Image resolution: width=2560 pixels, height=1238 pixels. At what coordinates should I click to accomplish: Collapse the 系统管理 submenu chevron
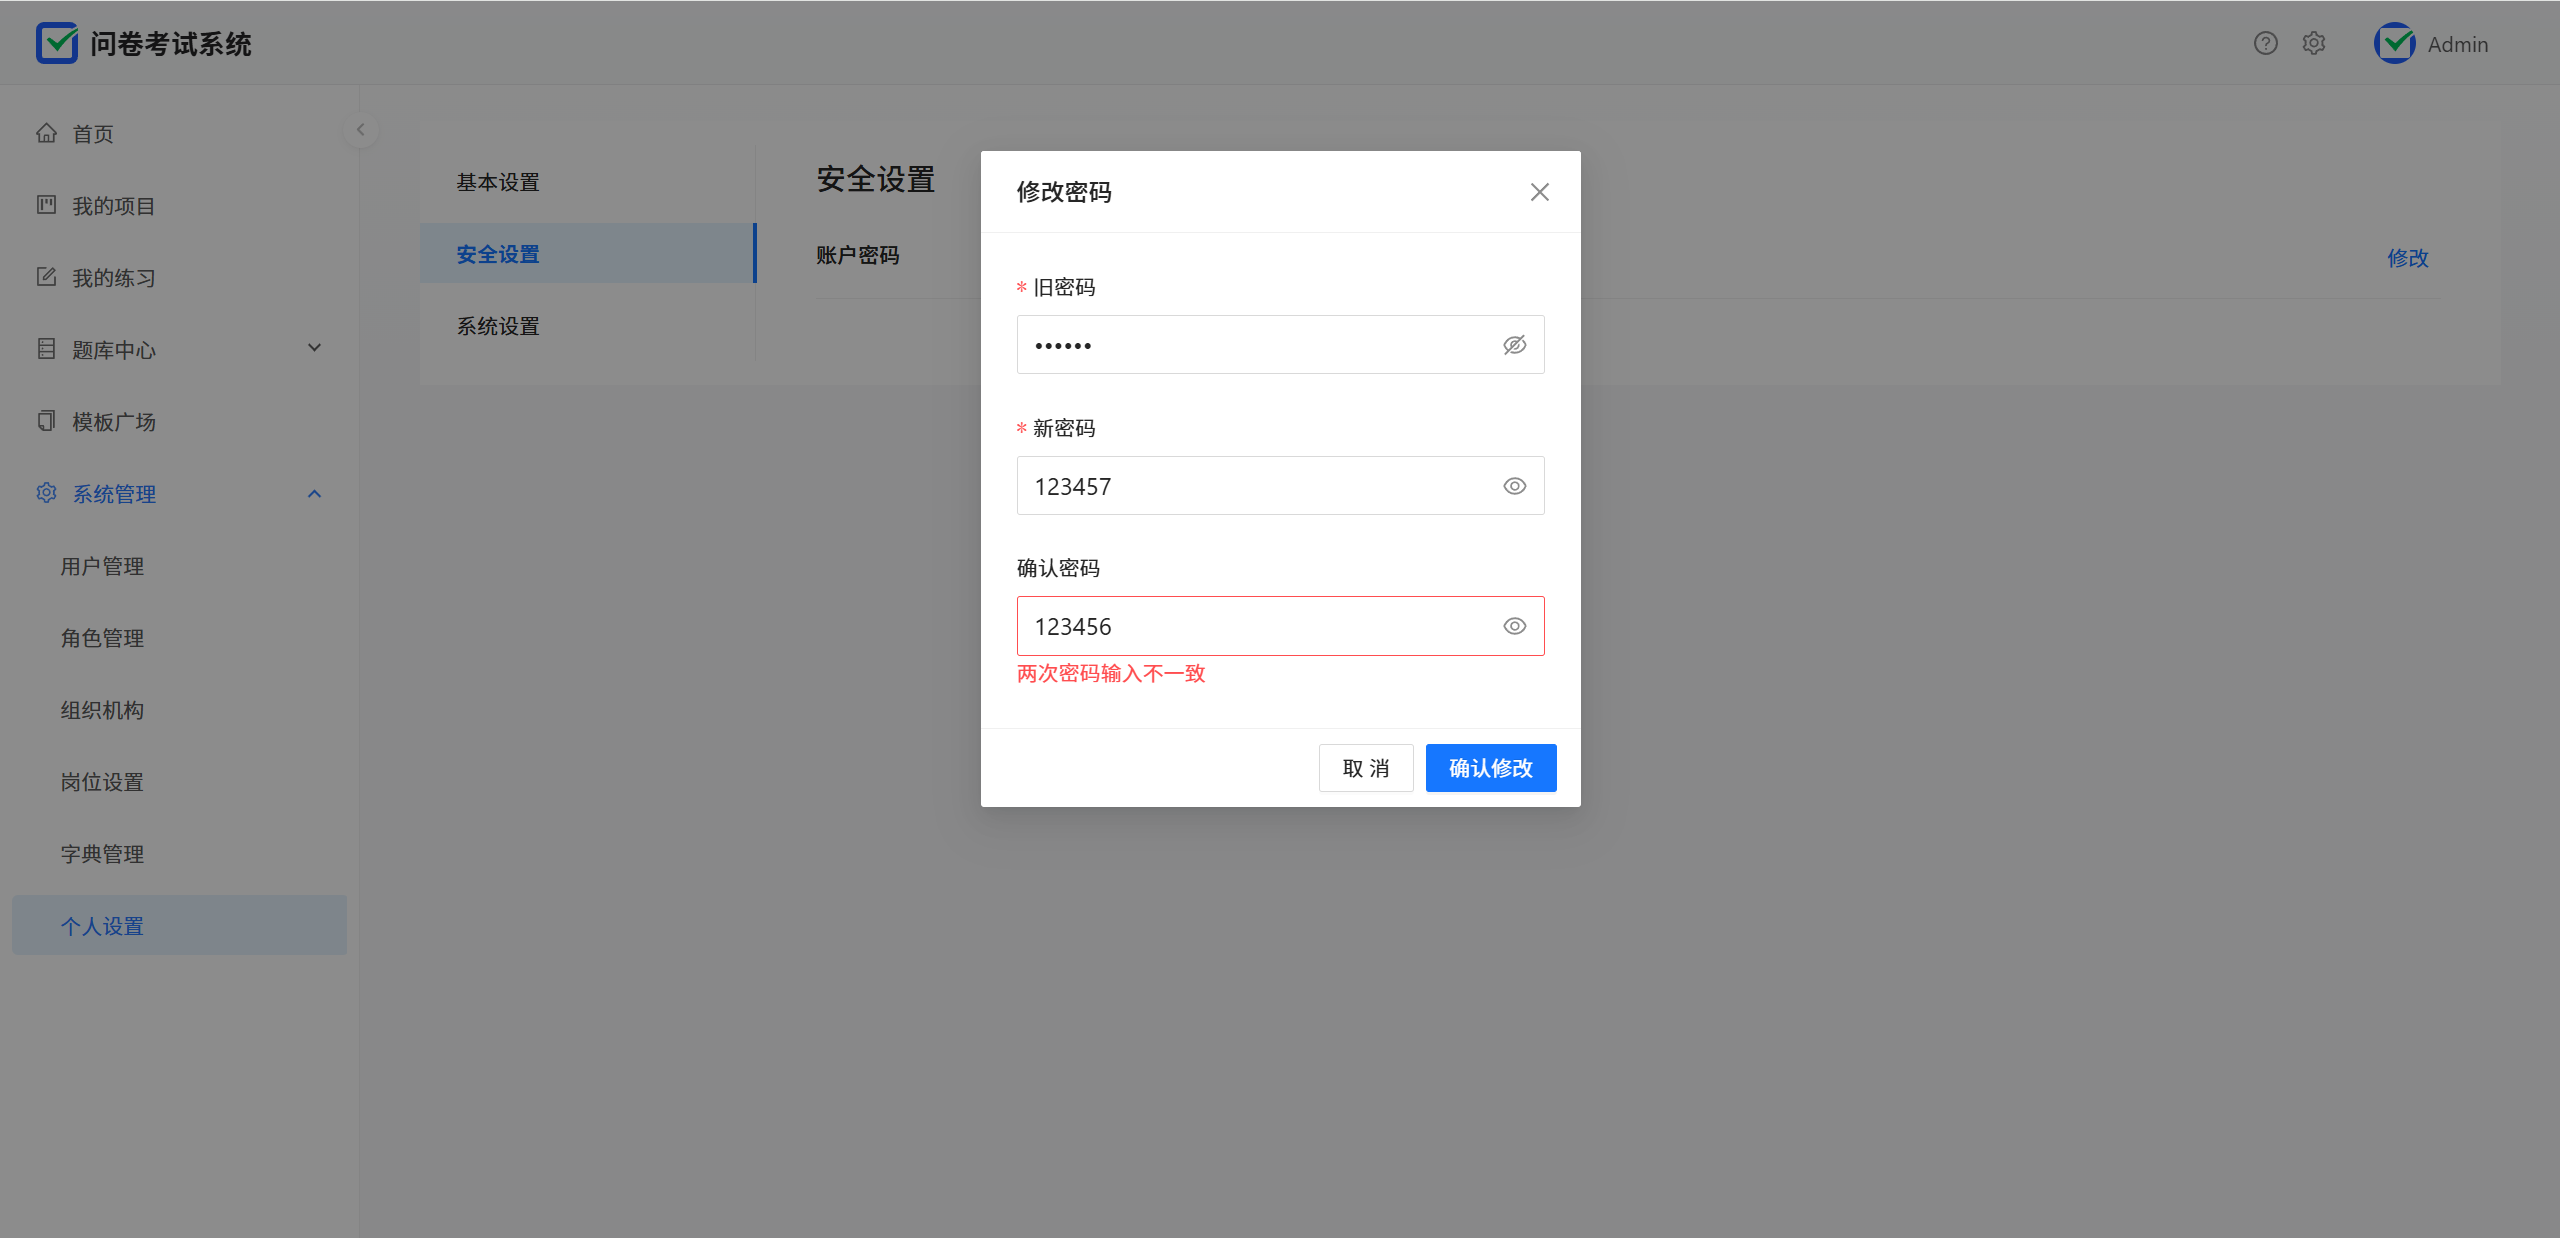pyautogui.click(x=314, y=493)
